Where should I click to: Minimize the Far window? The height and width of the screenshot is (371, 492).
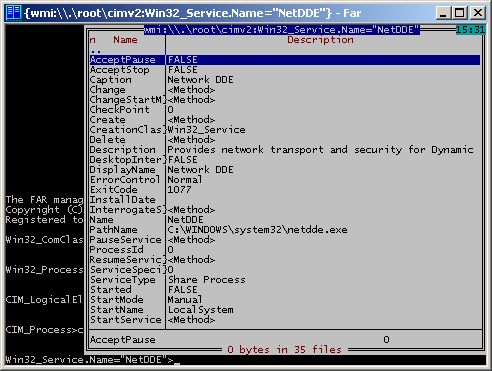point(443,13)
